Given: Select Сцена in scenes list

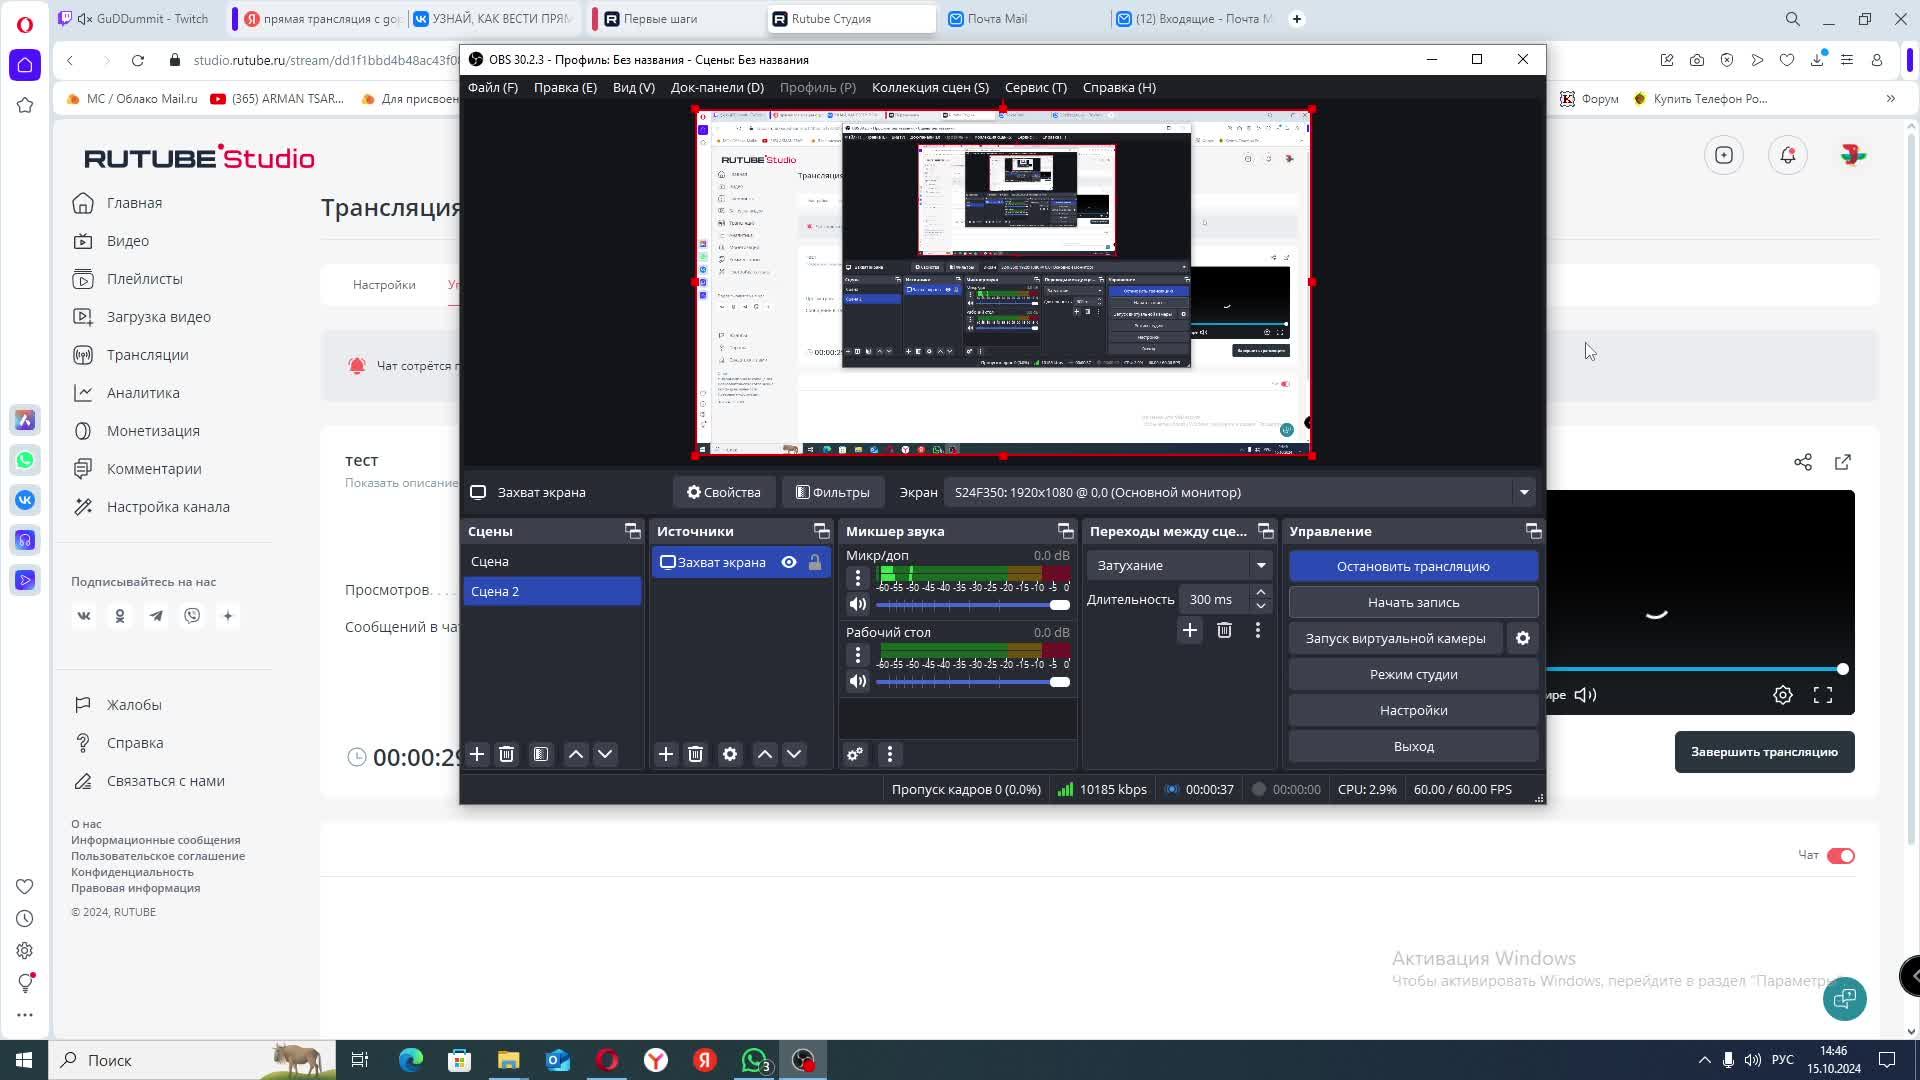Looking at the screenshot, I should pos(552,561).
